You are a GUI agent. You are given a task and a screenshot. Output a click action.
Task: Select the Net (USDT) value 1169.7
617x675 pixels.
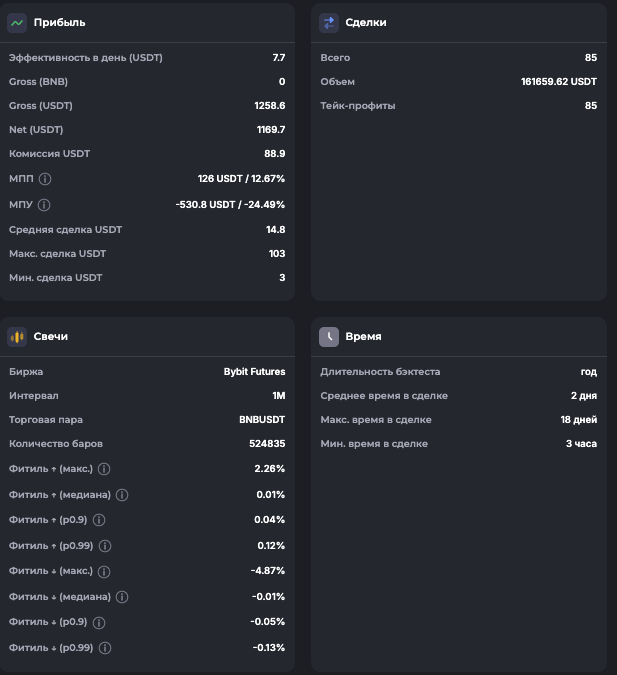tap(271, 130)
